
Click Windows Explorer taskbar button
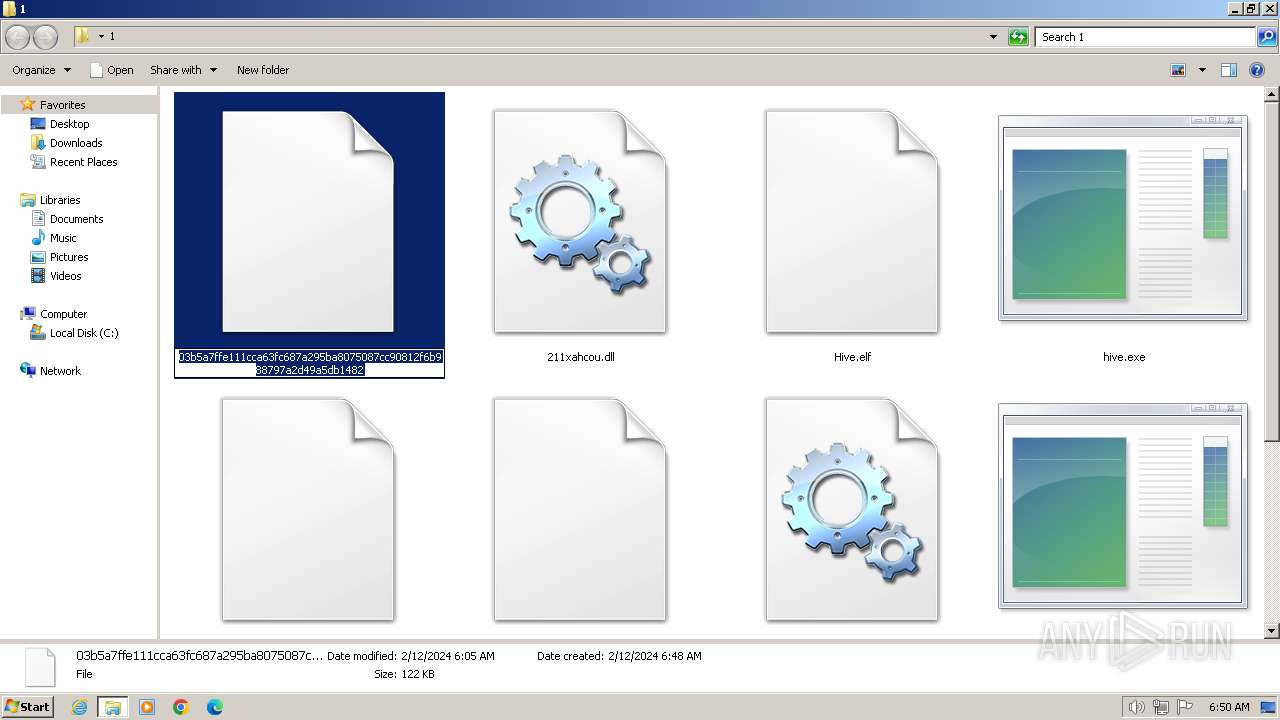tap(113, 707)
